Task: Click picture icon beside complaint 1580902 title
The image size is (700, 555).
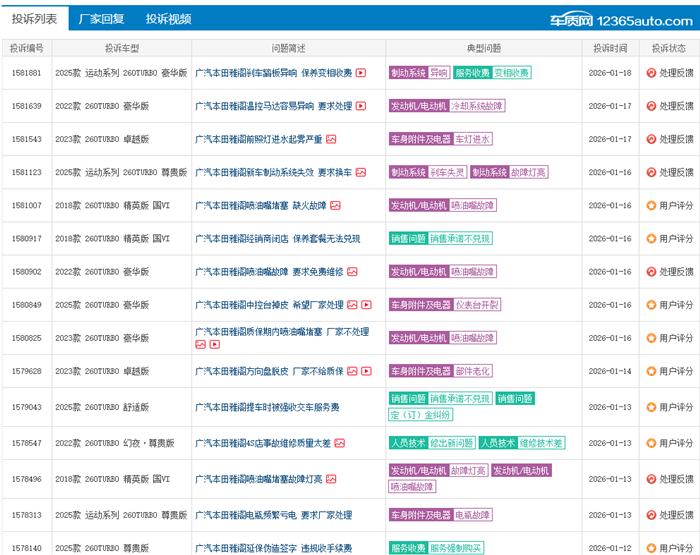Action: (x=352, y=271)
